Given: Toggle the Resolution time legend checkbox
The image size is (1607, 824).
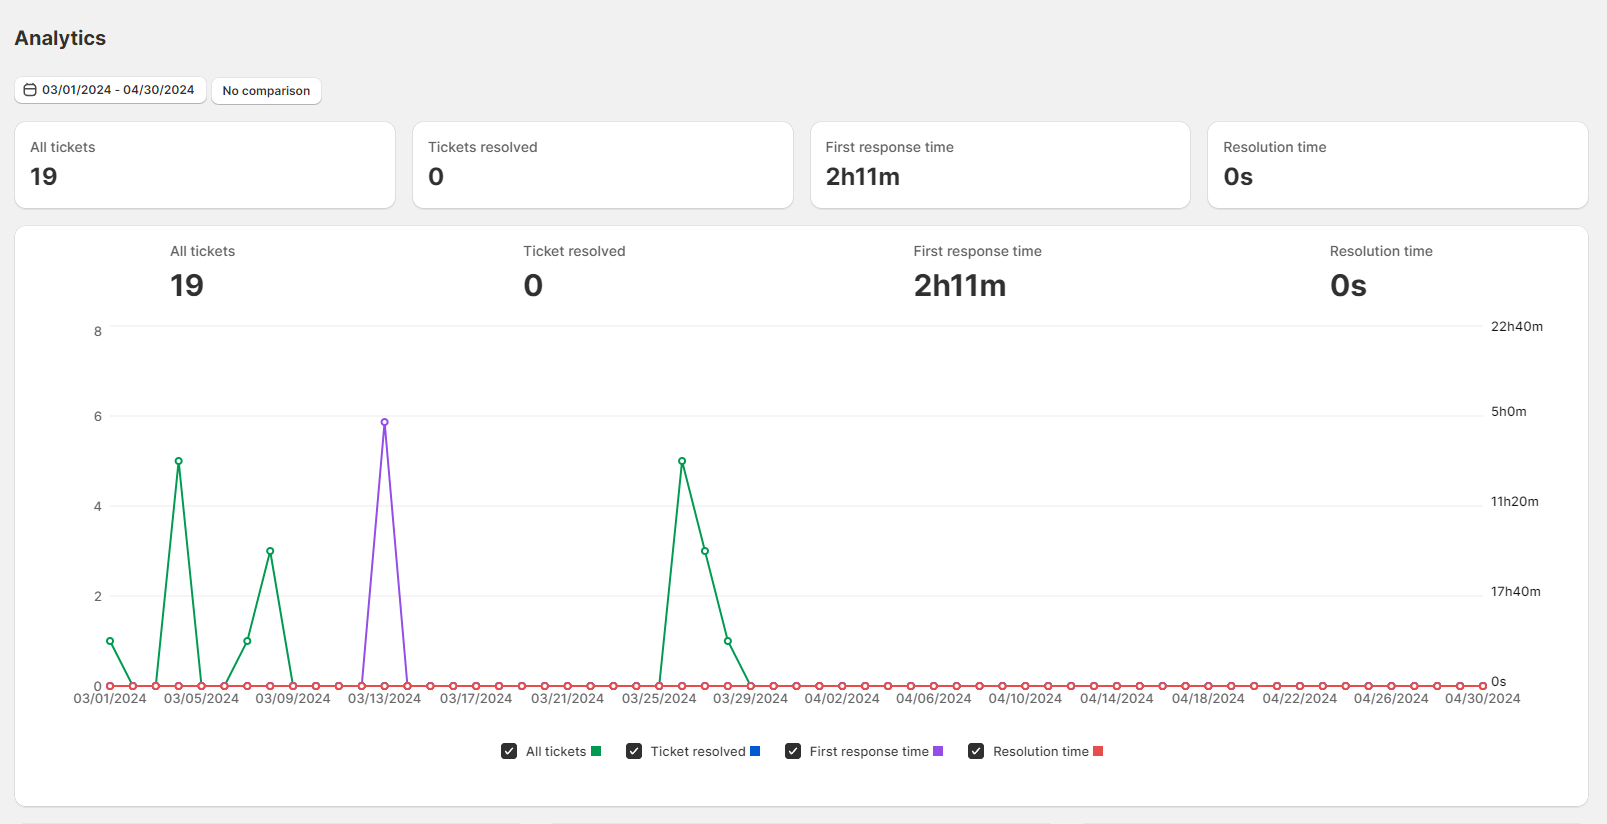Looking at the screenshot, I should pyautogui.click(x=976, y=751).
